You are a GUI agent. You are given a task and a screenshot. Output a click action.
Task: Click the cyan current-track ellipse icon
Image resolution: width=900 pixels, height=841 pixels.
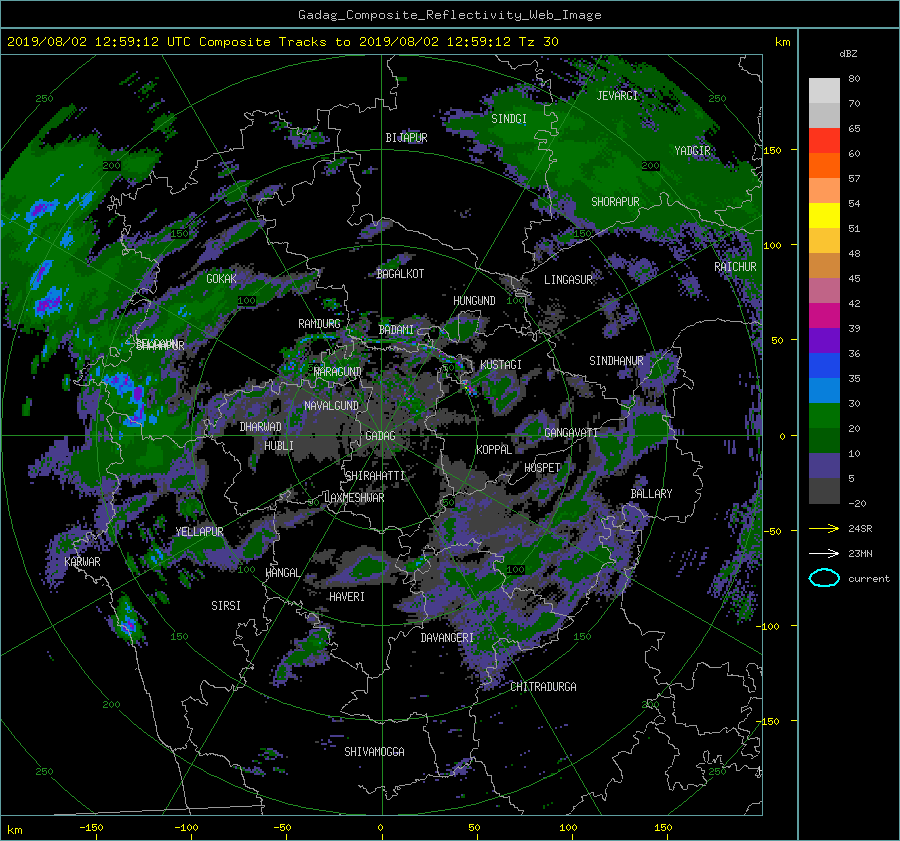[824, 578]
